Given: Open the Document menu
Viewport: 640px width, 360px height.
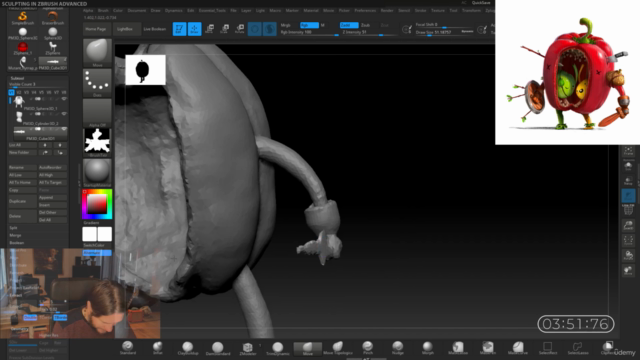Looking at the screenshot, I should click(x=137, y=11).
